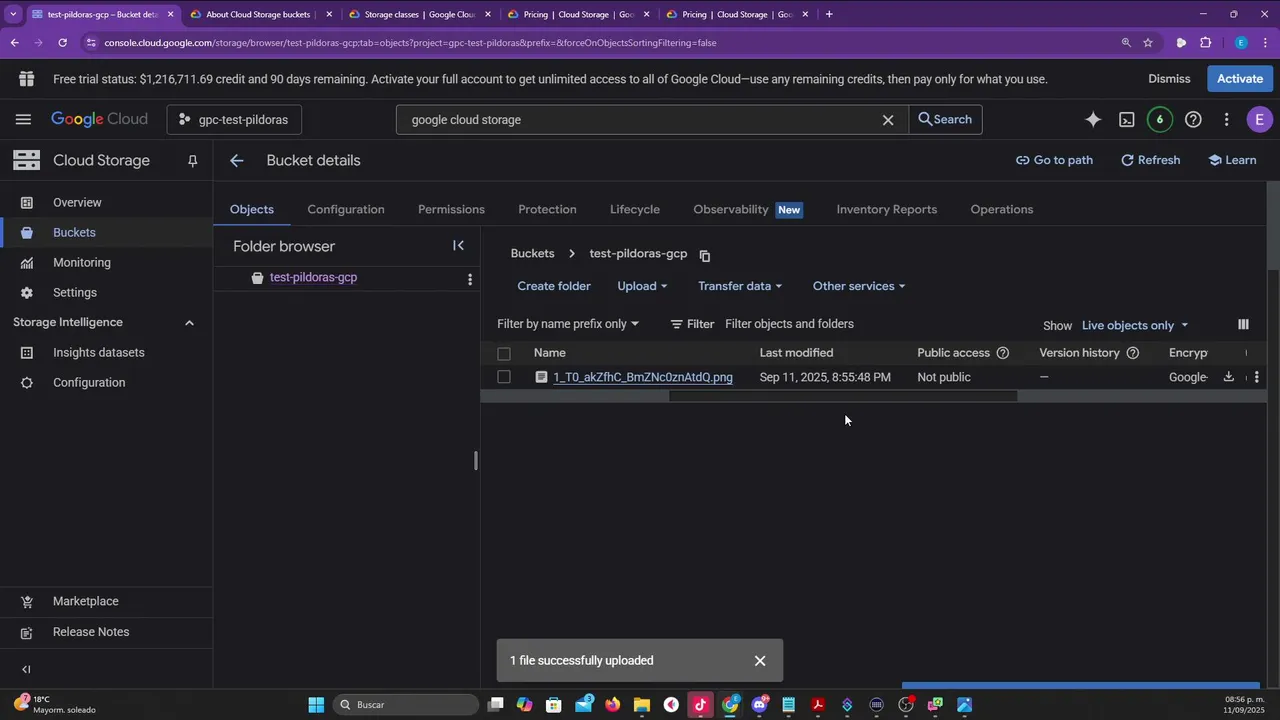Bookmark this page with star icon
Viewport: 1280px width, 720px height.
[x=1148, y=42]
